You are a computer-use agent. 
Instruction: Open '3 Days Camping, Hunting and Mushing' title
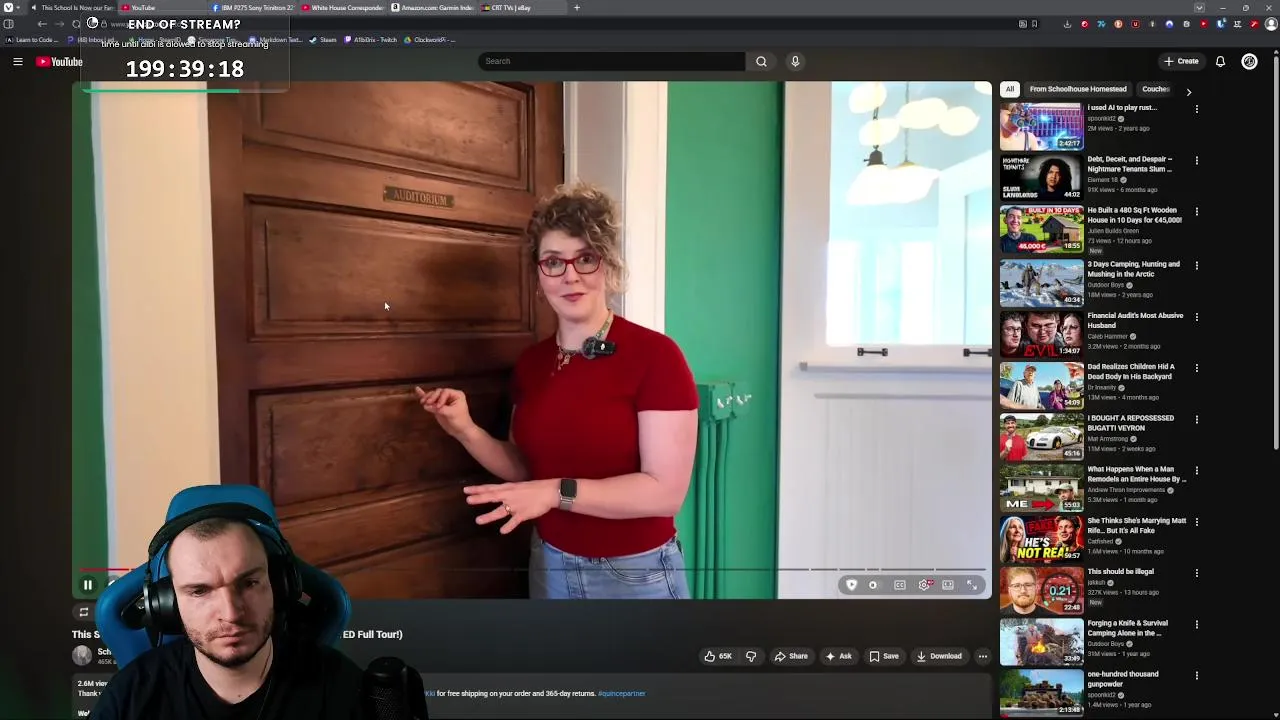pos(1133,269)
